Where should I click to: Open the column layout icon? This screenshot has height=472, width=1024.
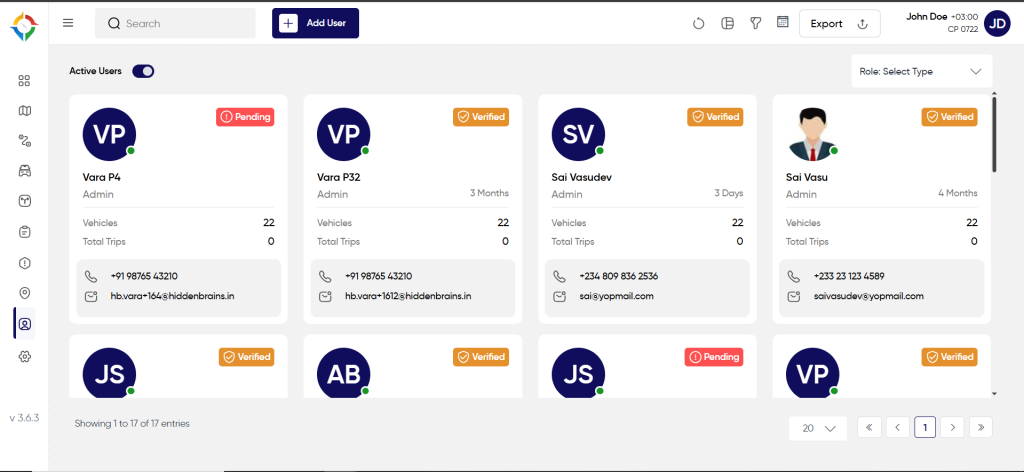[x=728, y=24]
